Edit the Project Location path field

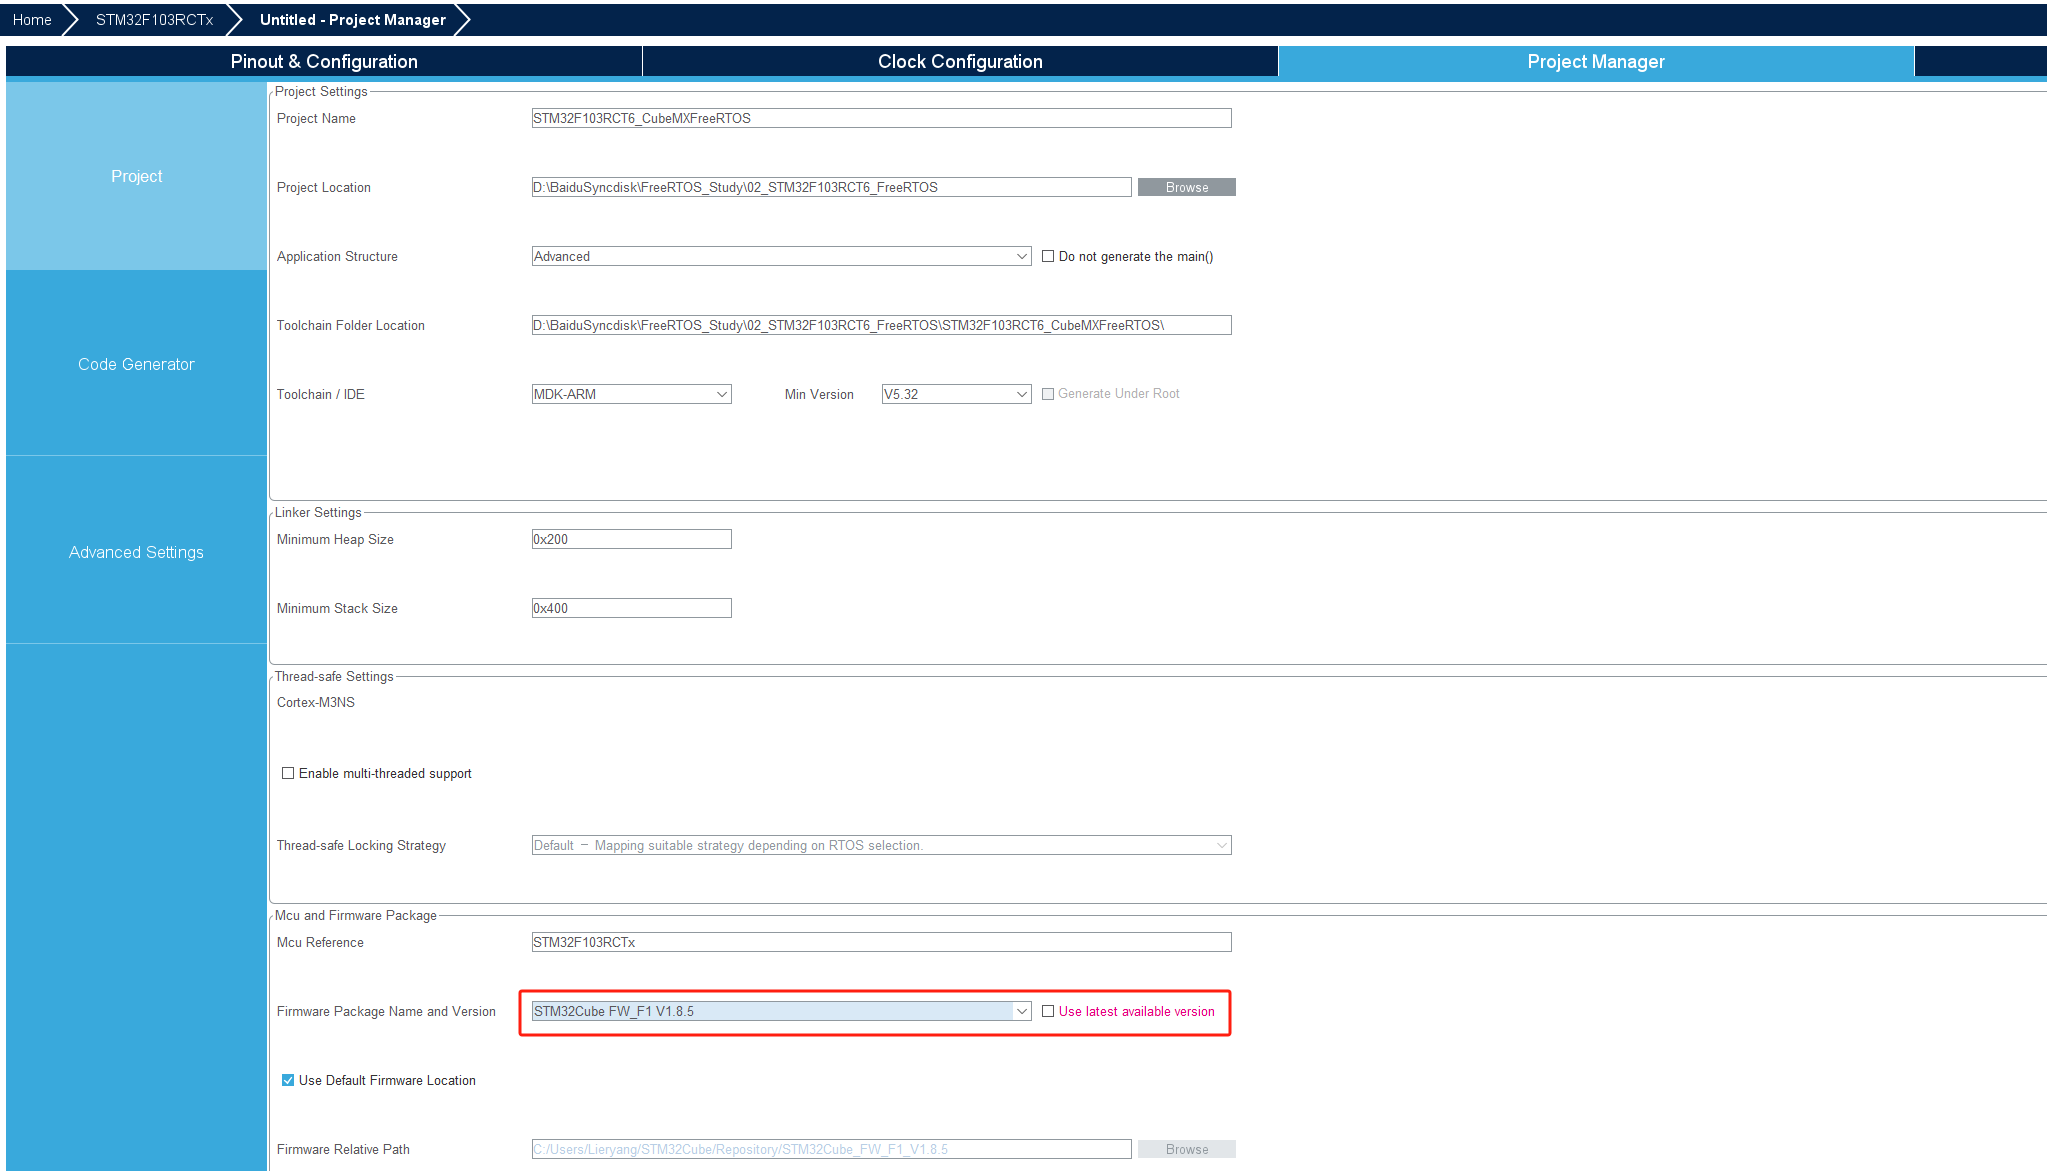coord(831,187)
